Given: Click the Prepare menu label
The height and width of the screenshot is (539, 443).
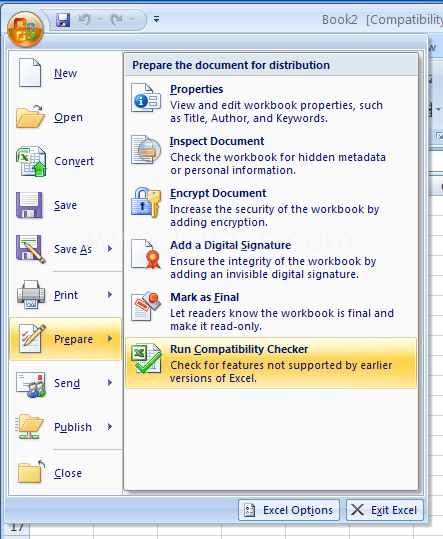Looking at the screenshot, I should 74,339.
